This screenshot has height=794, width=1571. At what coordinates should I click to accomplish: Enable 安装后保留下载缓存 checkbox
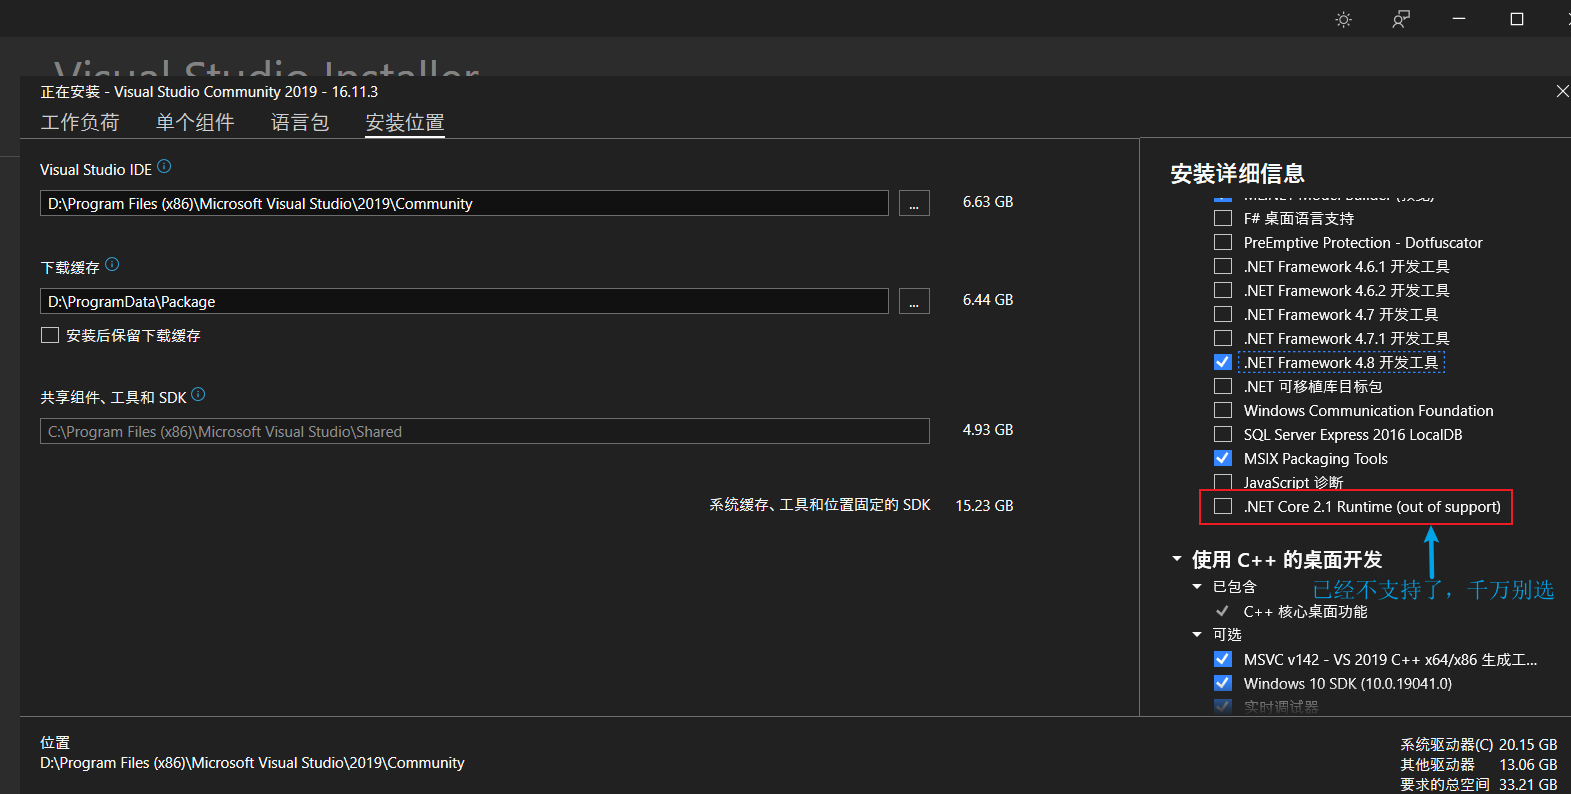pyautogui.click(x=50, y=335)
